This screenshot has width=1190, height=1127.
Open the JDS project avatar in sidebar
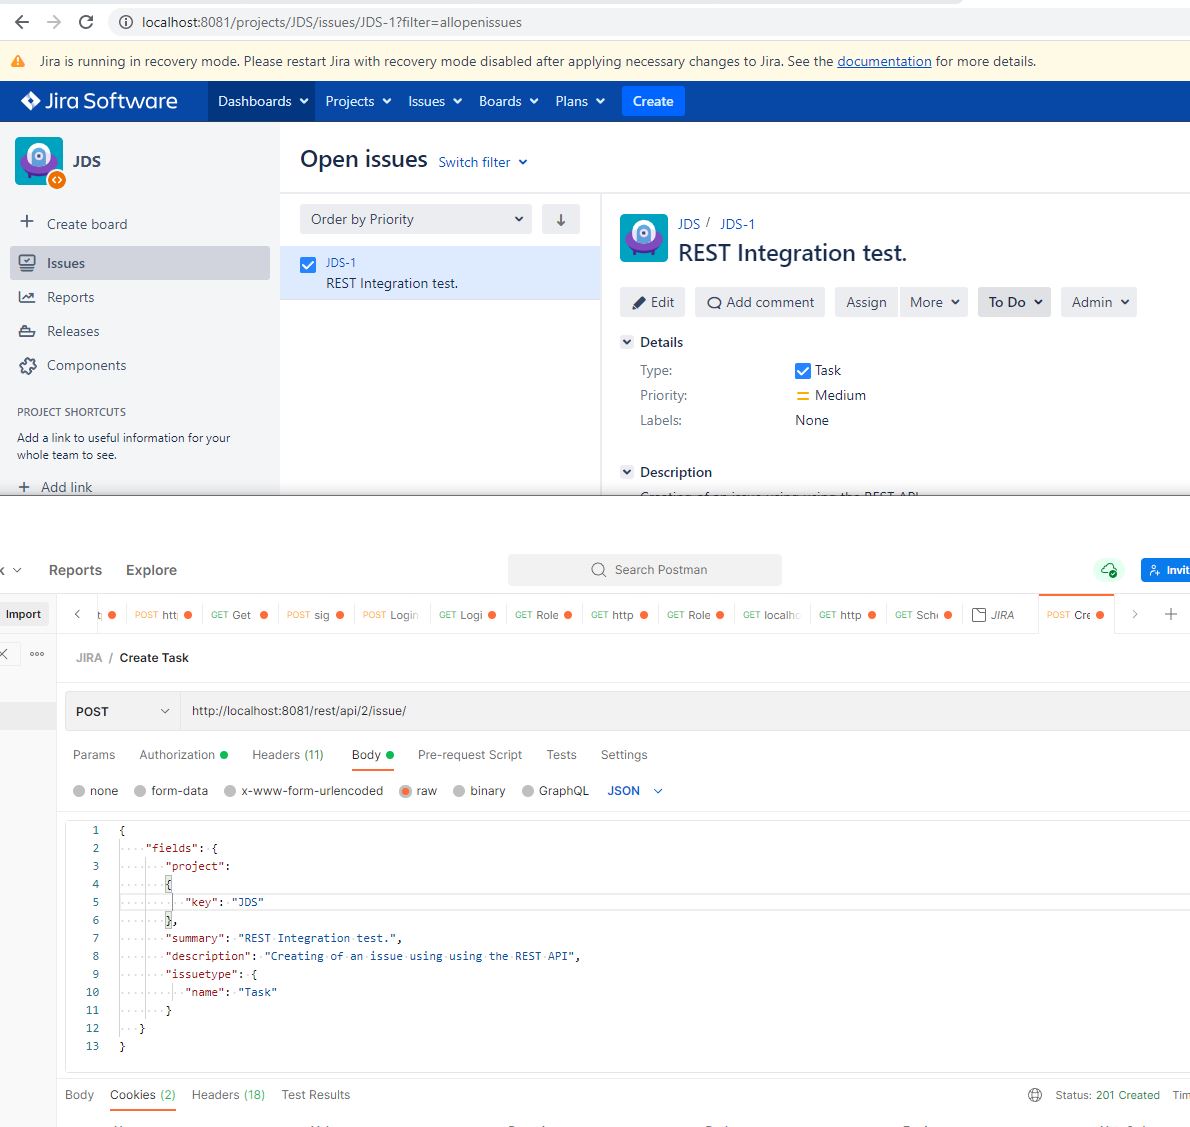40,162
